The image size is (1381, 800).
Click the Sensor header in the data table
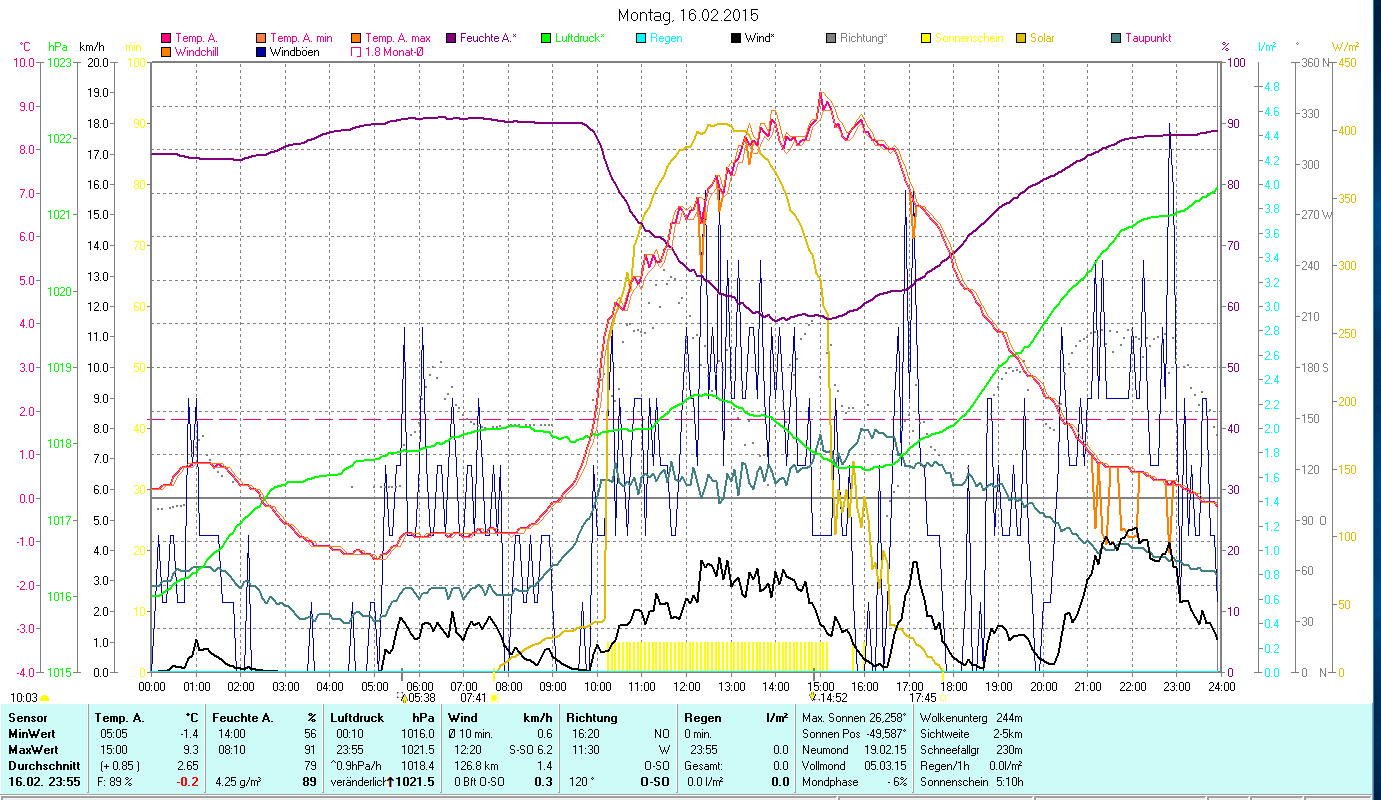27,718
